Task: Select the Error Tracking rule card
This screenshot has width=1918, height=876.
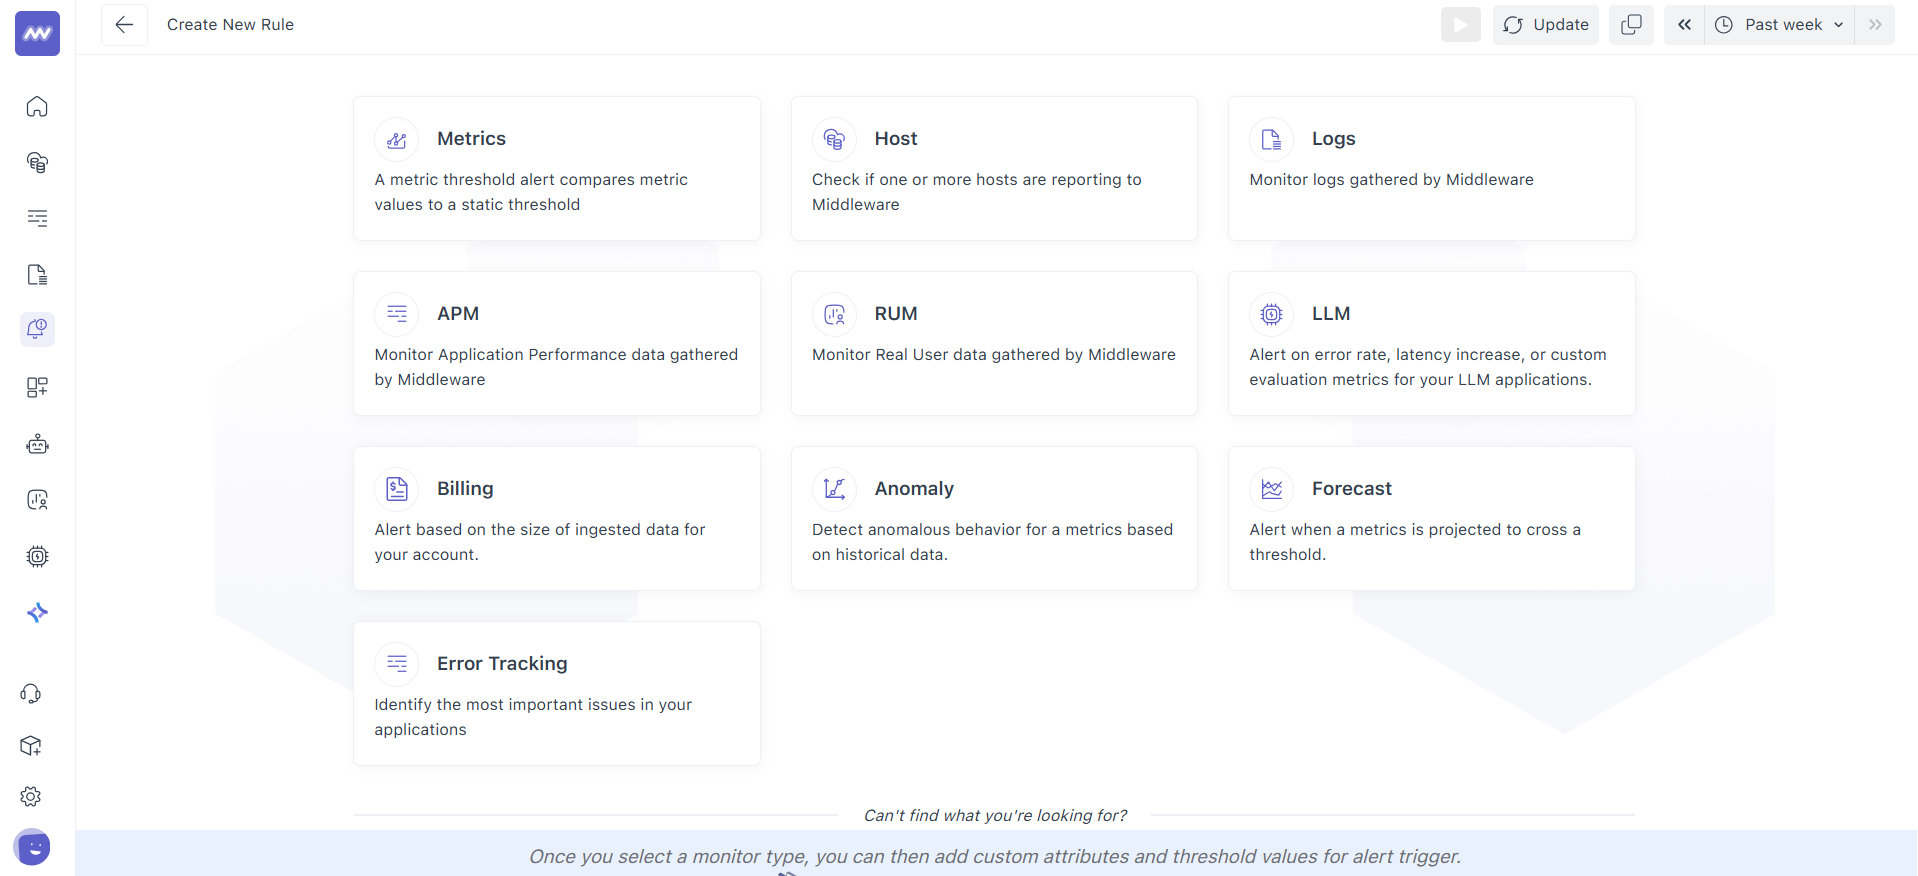Action: 556,693
